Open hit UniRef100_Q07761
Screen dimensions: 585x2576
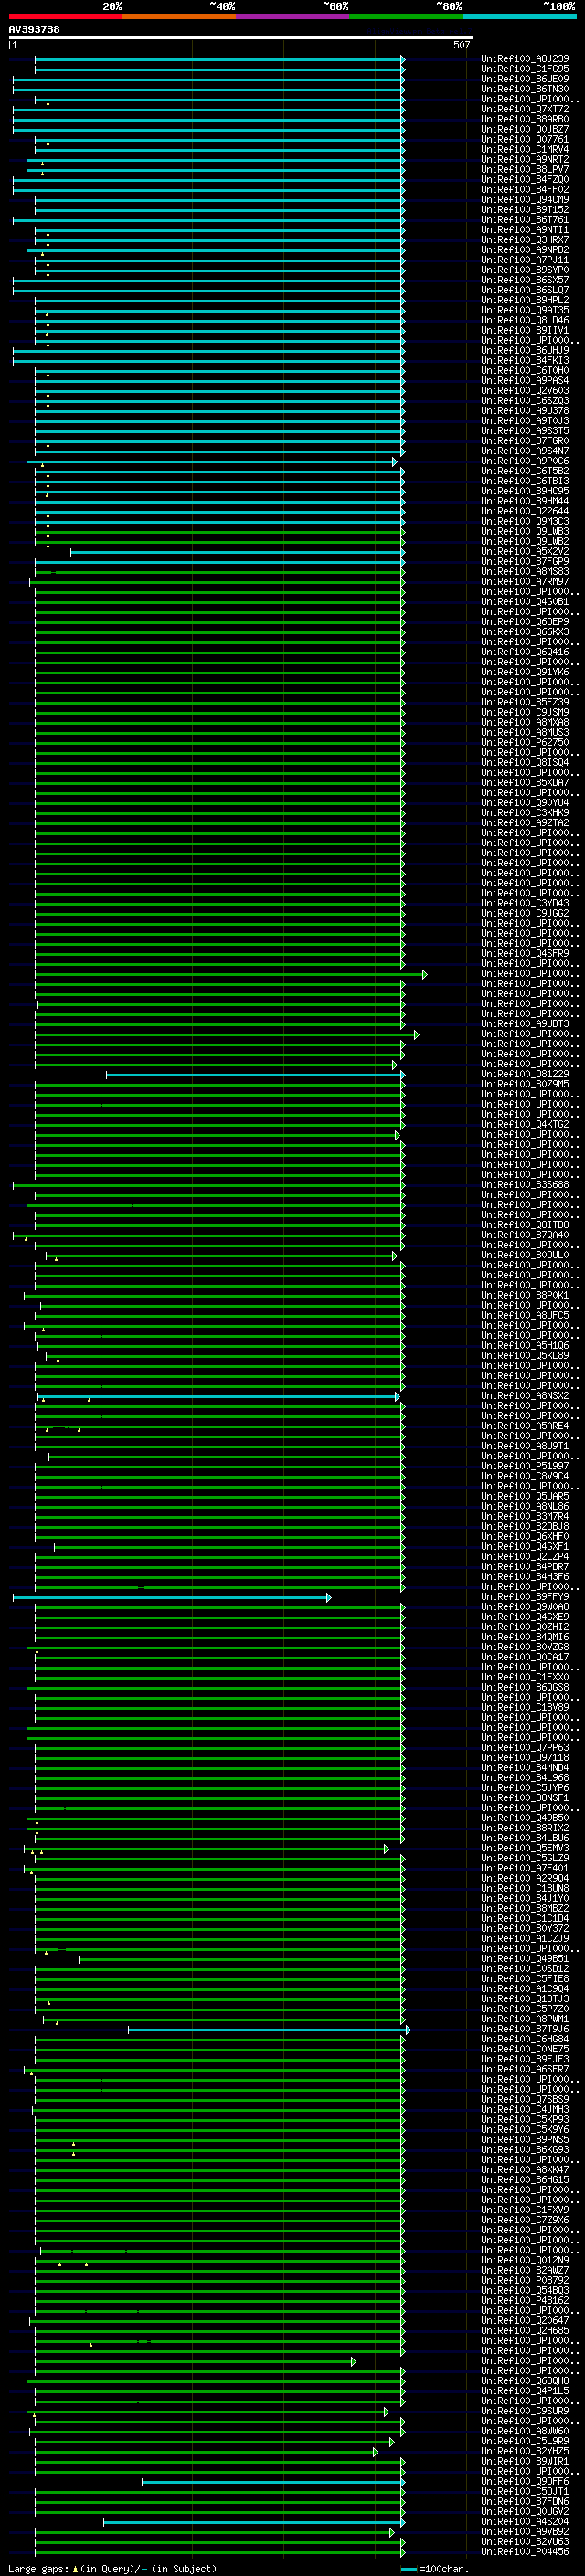pos(525,139)
